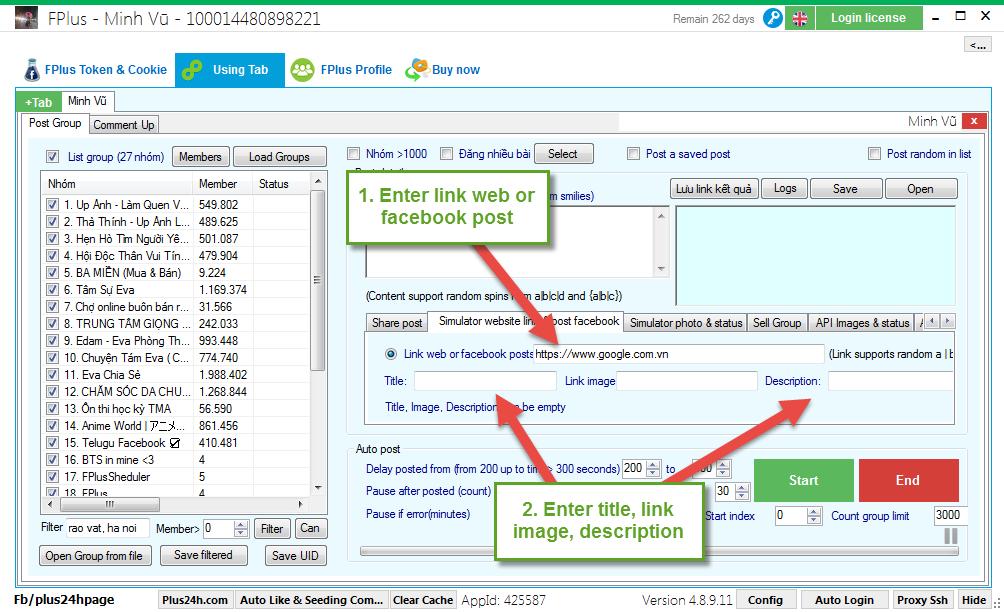Click the Auto Login button

[844, 600]
